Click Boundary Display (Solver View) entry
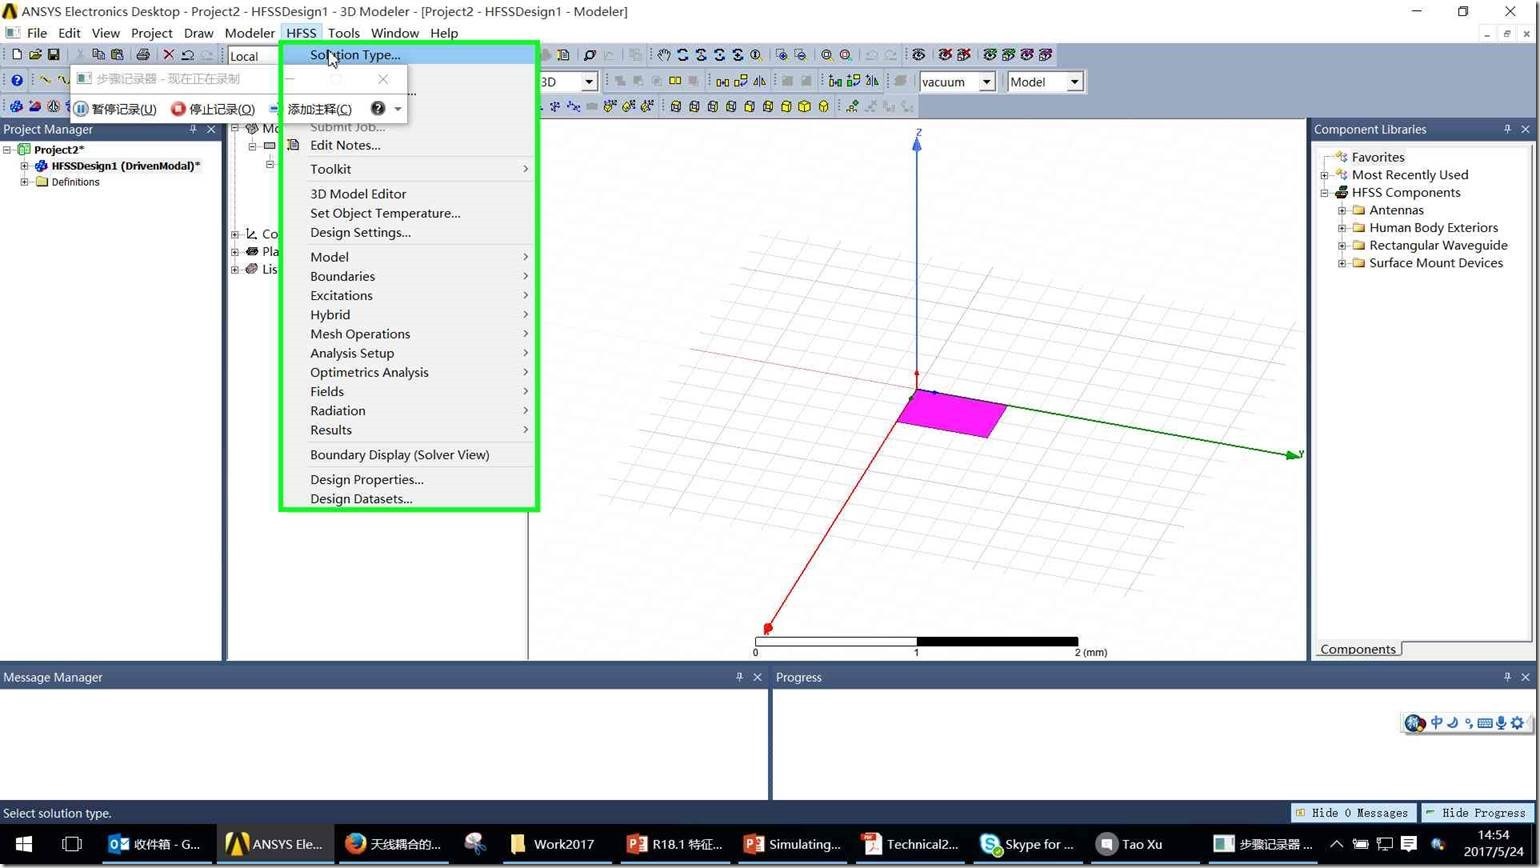 [x=408, y=455]
